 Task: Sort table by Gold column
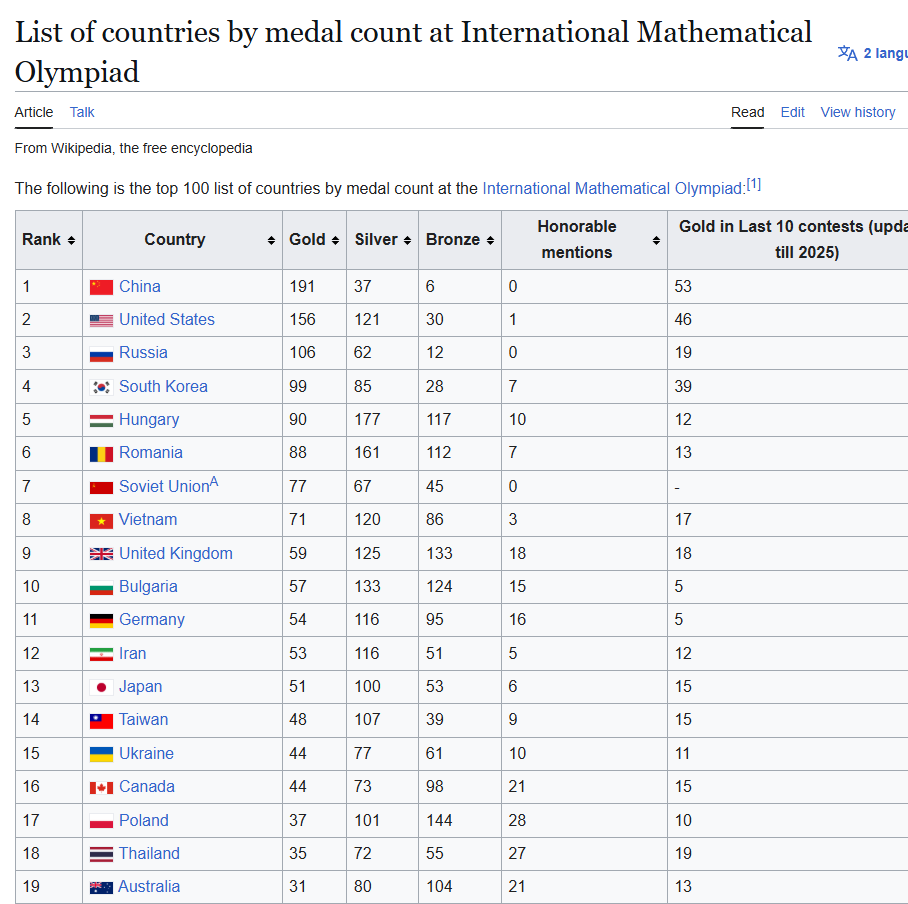337,240
